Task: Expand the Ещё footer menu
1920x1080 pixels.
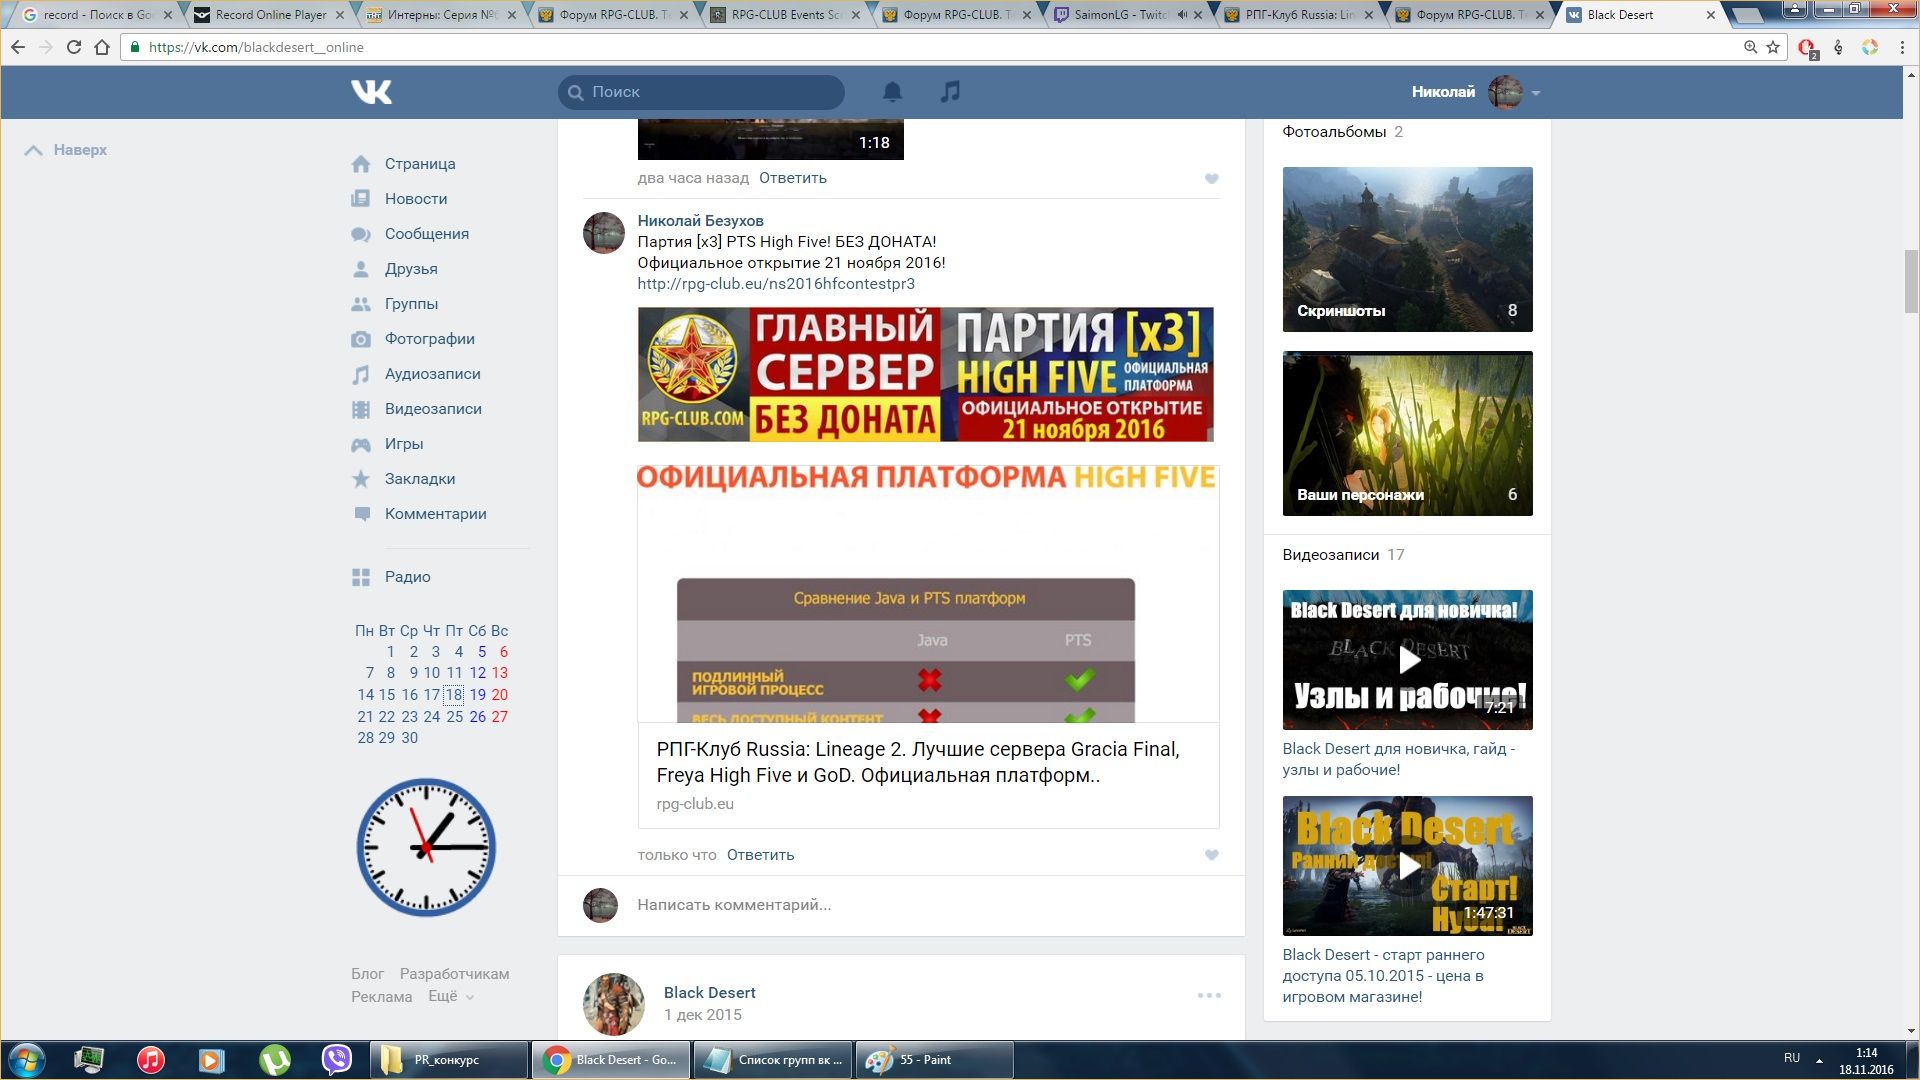Action: click(x=450, y=997)
